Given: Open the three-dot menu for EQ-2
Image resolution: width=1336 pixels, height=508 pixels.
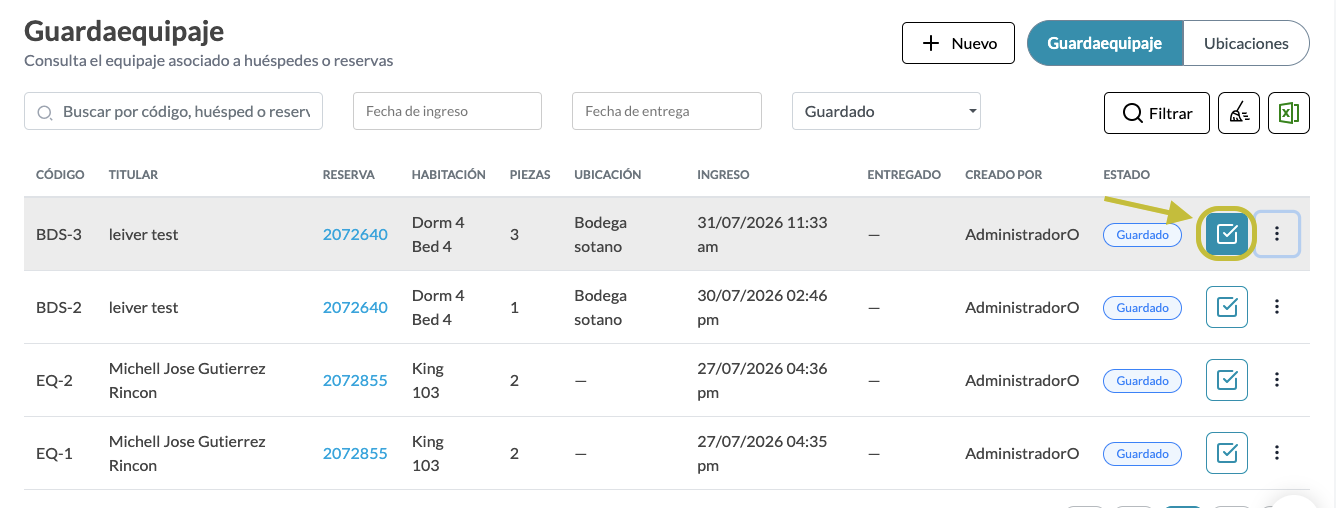Looking at the screenshot, I should pyautogui.click(x=1277, y=380).
